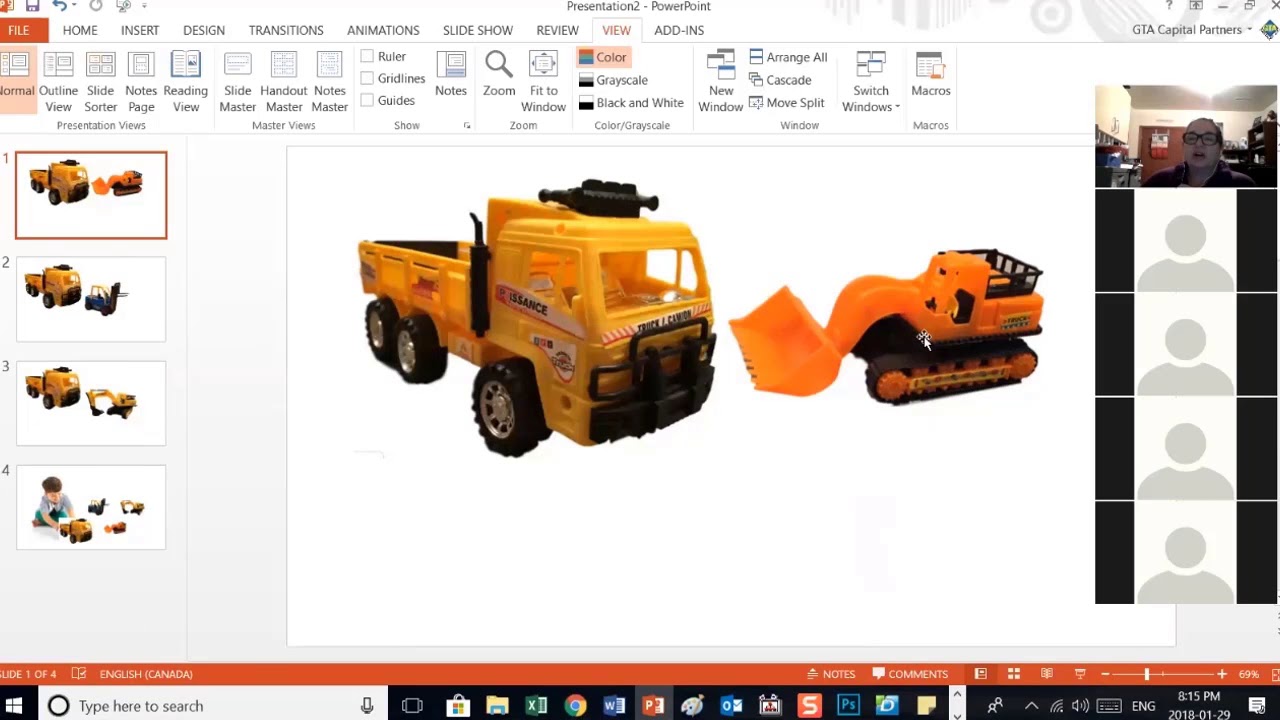This screenshot has height=720, width=1280.
Task: Open Handout Master view
Action: click(284, 81)
